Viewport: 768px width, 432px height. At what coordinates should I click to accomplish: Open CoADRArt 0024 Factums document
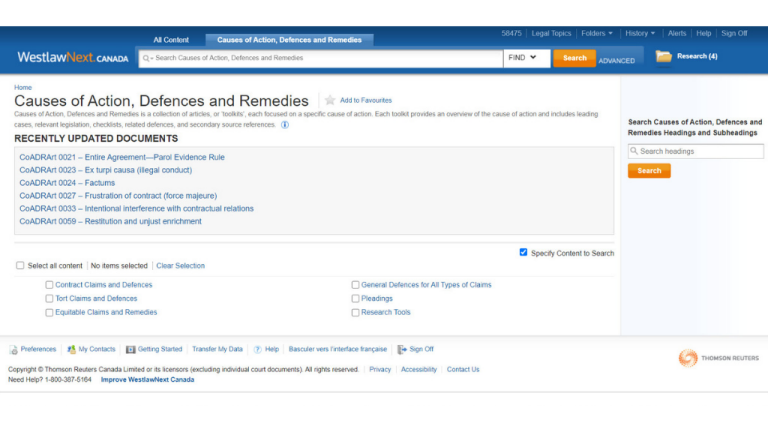click(67, 183)
